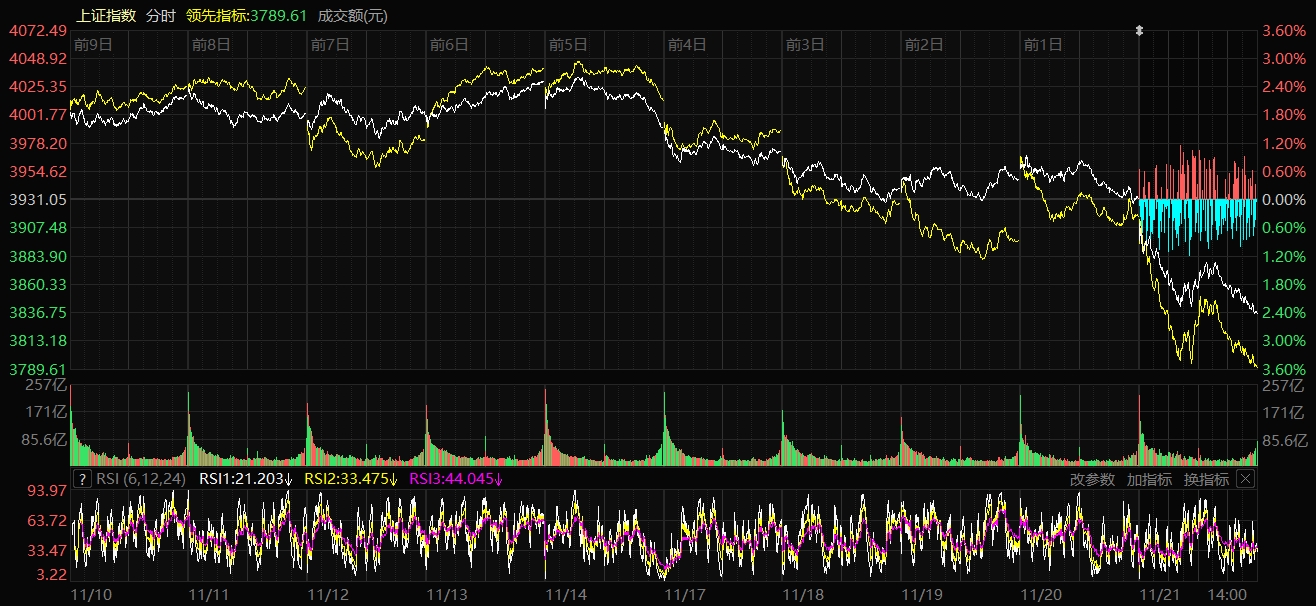Screen dimensions: 1316x606
Task: Click 改参数 to modify indicator parameters
Action: (x=1092, y=479)
